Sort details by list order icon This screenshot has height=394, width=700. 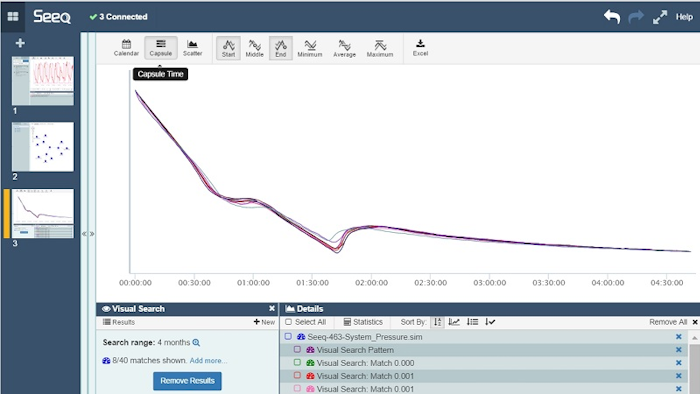coord(472,322)
